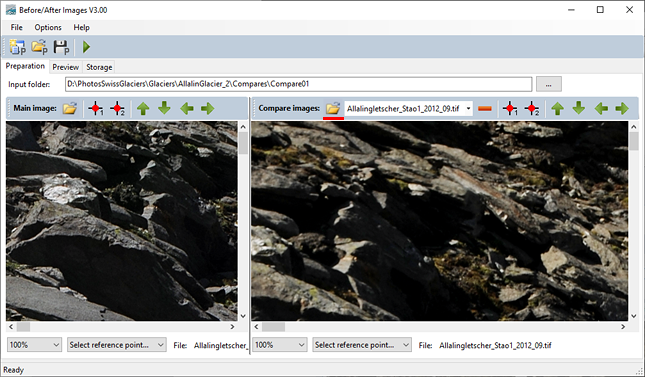Set reference point 1 for main image
645x377 pixels.
point(96,109)
